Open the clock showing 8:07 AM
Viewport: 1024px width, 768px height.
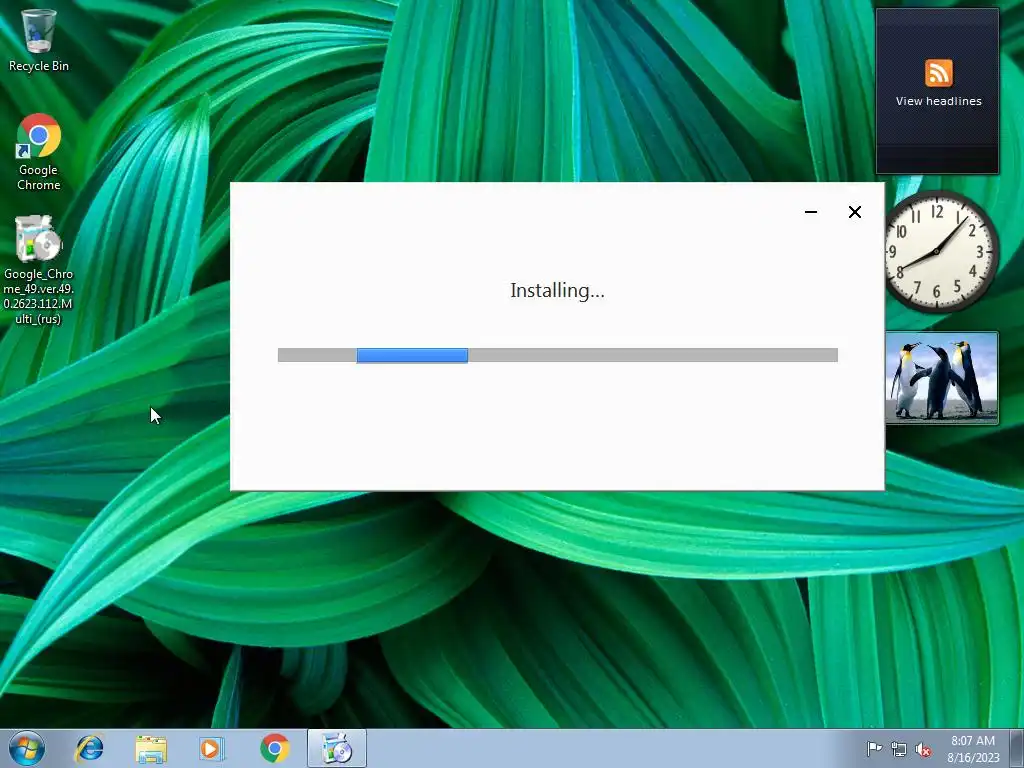click(973, 748)
